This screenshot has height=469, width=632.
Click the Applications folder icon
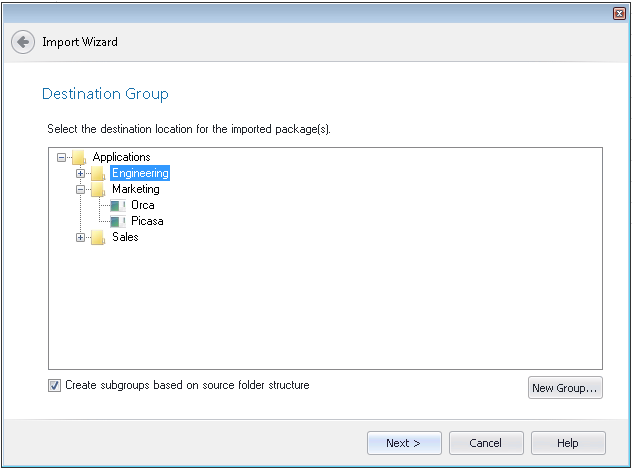(x=78, y=157)
